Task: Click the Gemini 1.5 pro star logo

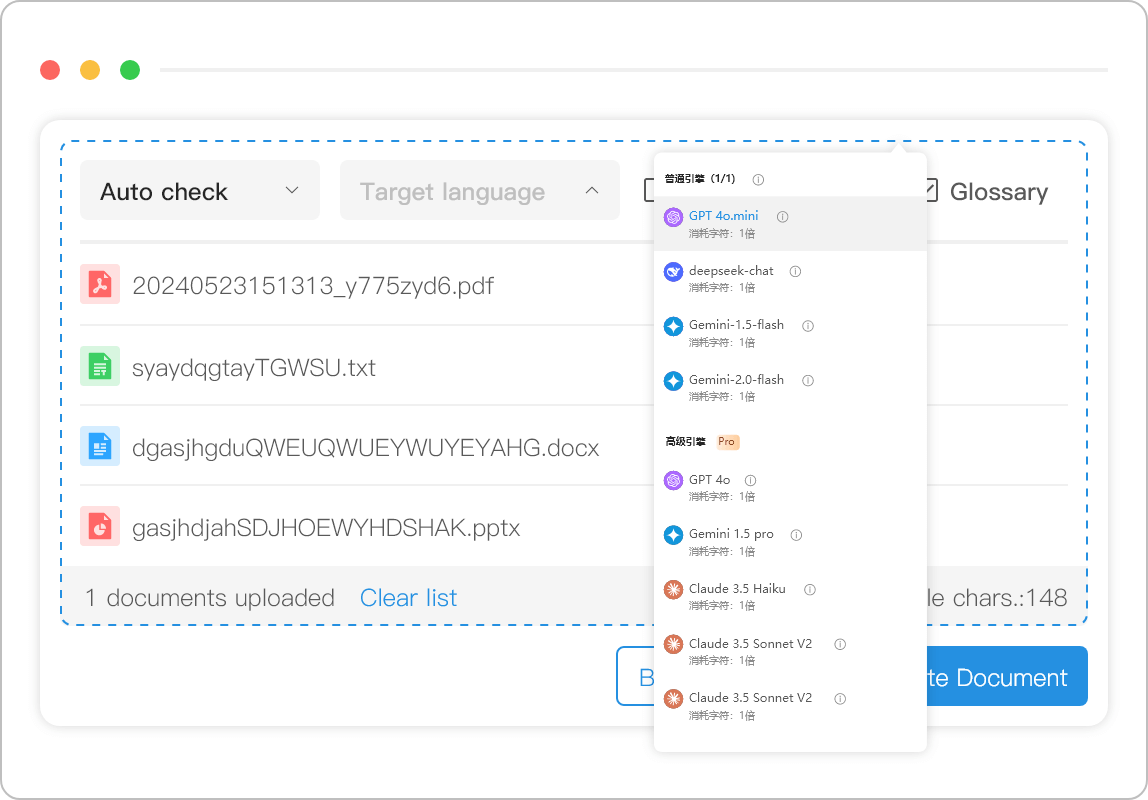Action: [x=674, y=535]
